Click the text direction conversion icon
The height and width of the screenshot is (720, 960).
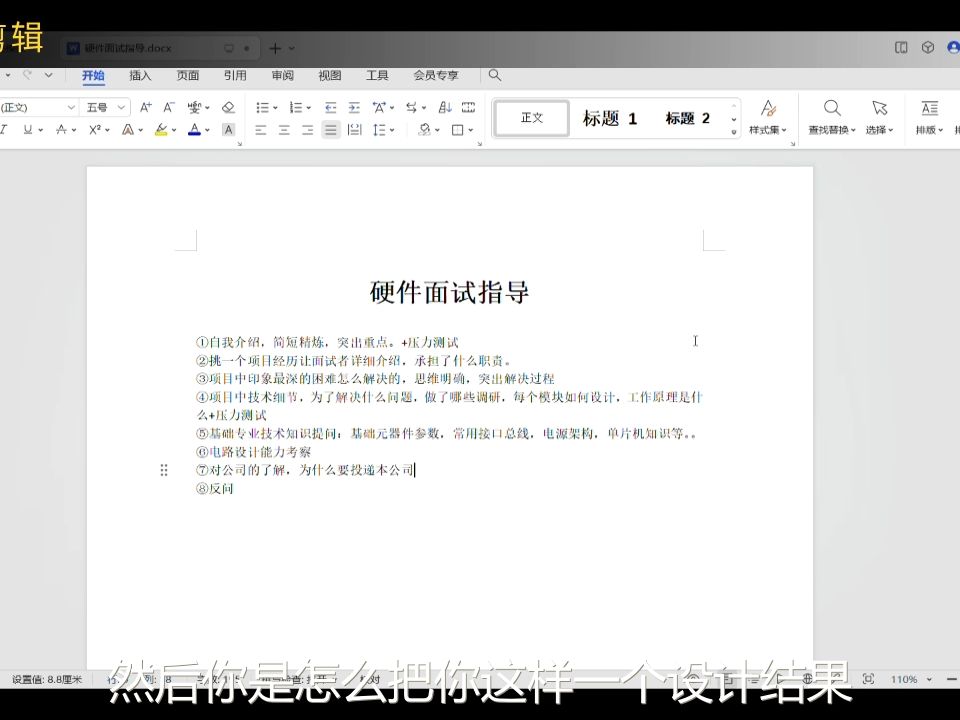coord(412,108)
